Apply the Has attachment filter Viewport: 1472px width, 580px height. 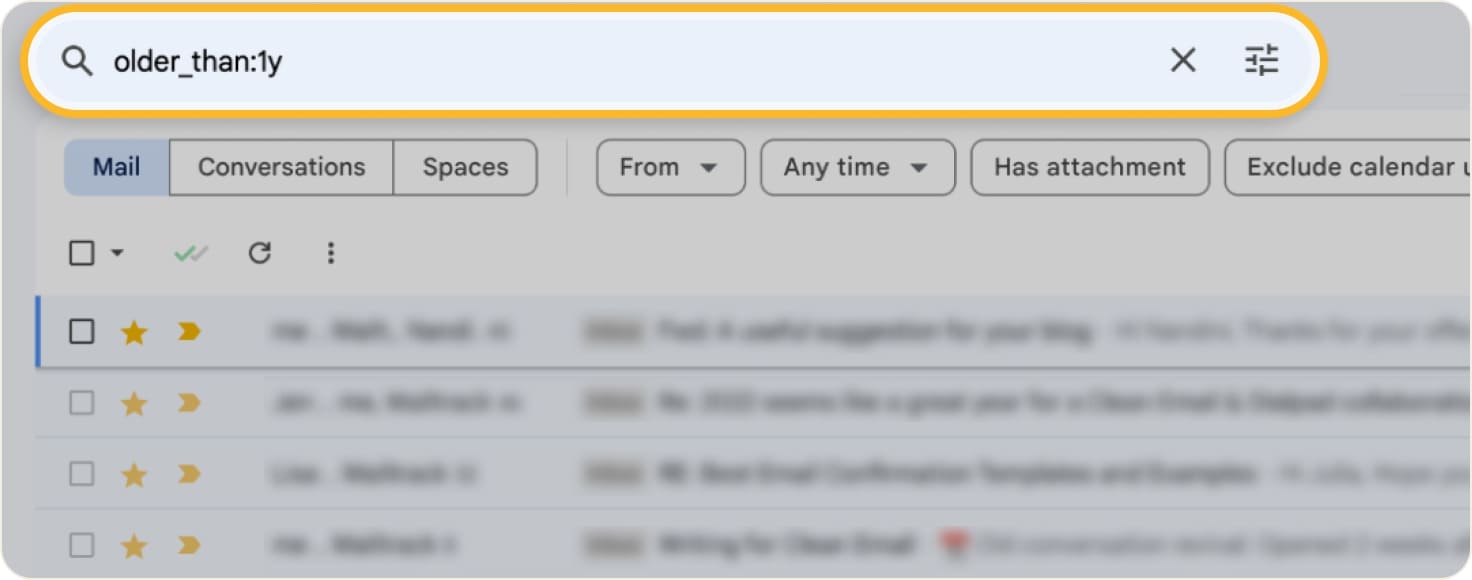click(1089, 167)
